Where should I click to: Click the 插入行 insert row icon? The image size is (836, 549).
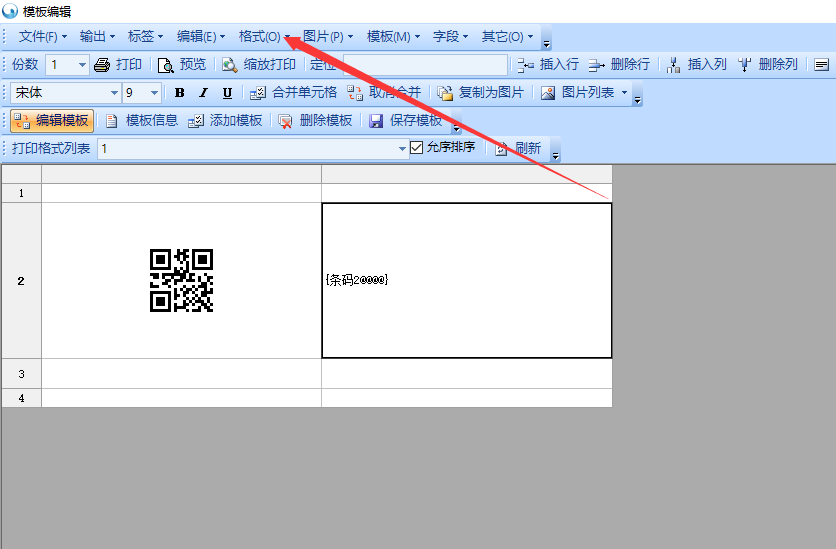pyautogui.click(x=526, y=65)
